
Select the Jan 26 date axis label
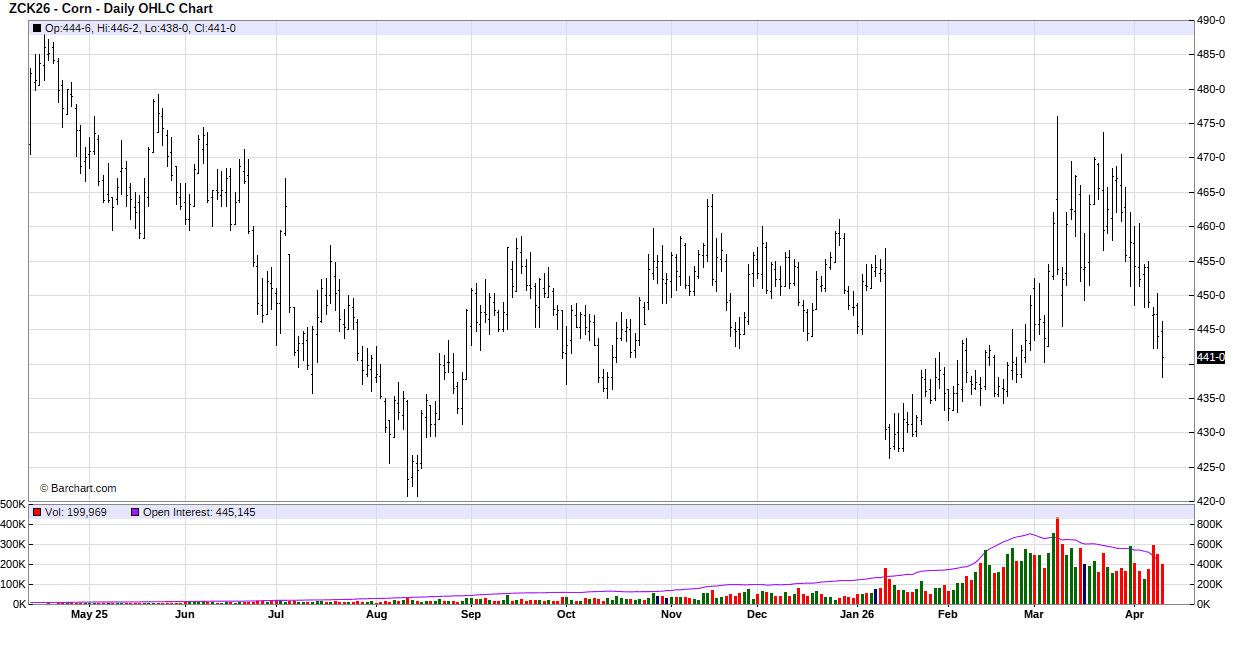tap(857, 615)
